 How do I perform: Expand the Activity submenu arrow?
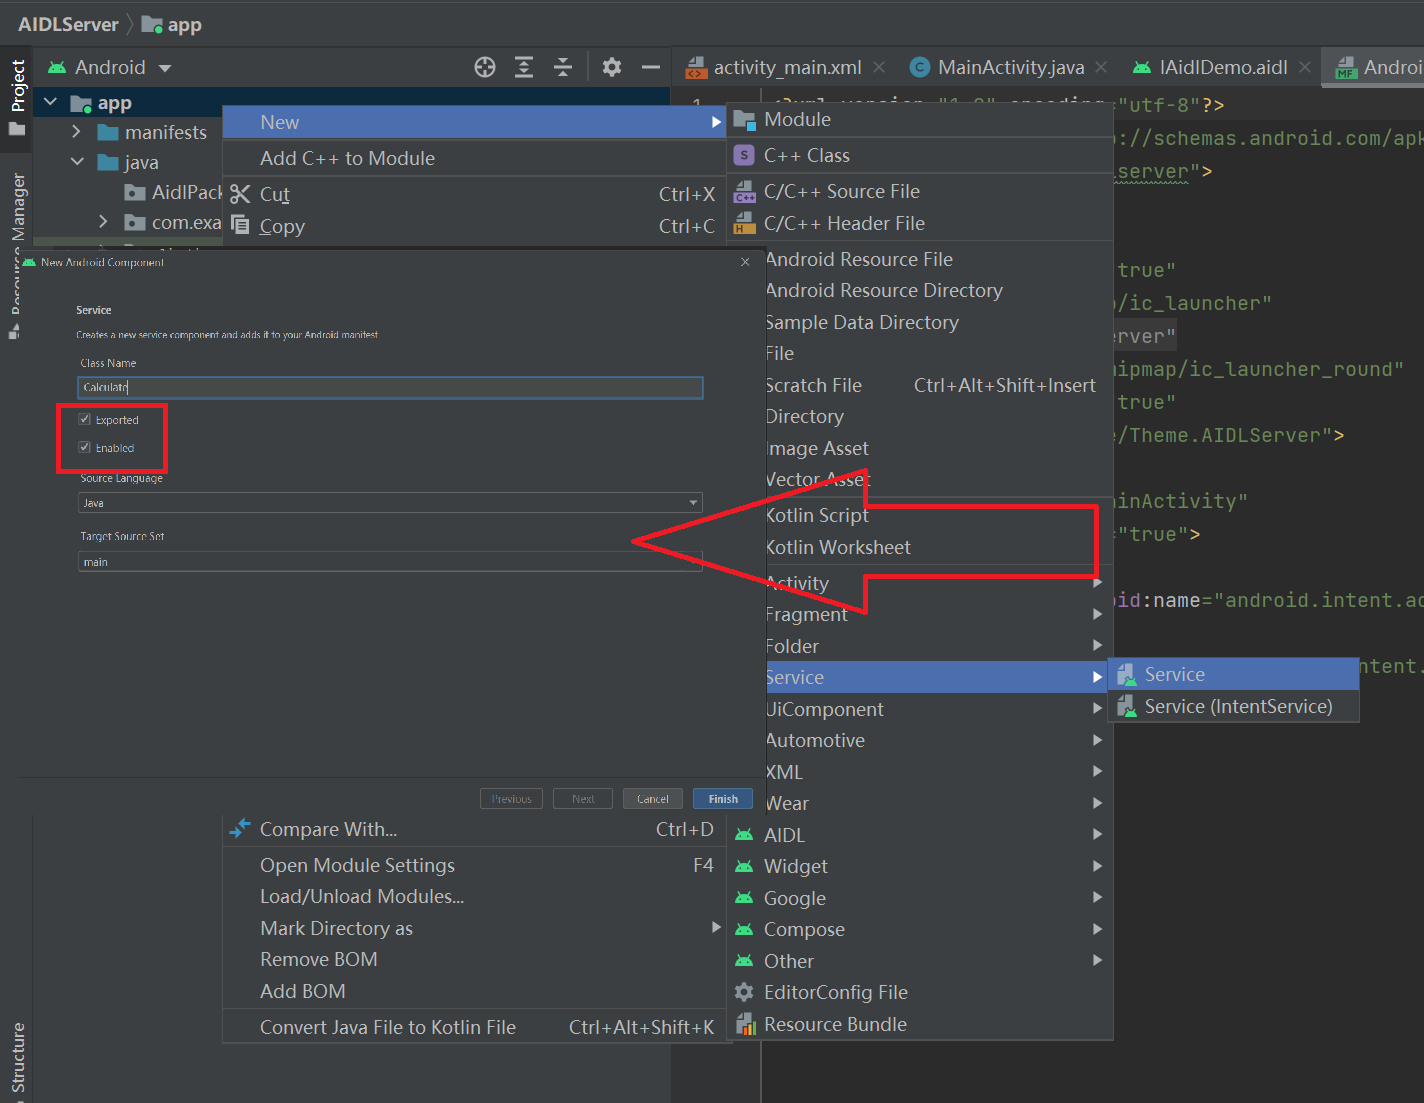click(x=1098, y=583)
